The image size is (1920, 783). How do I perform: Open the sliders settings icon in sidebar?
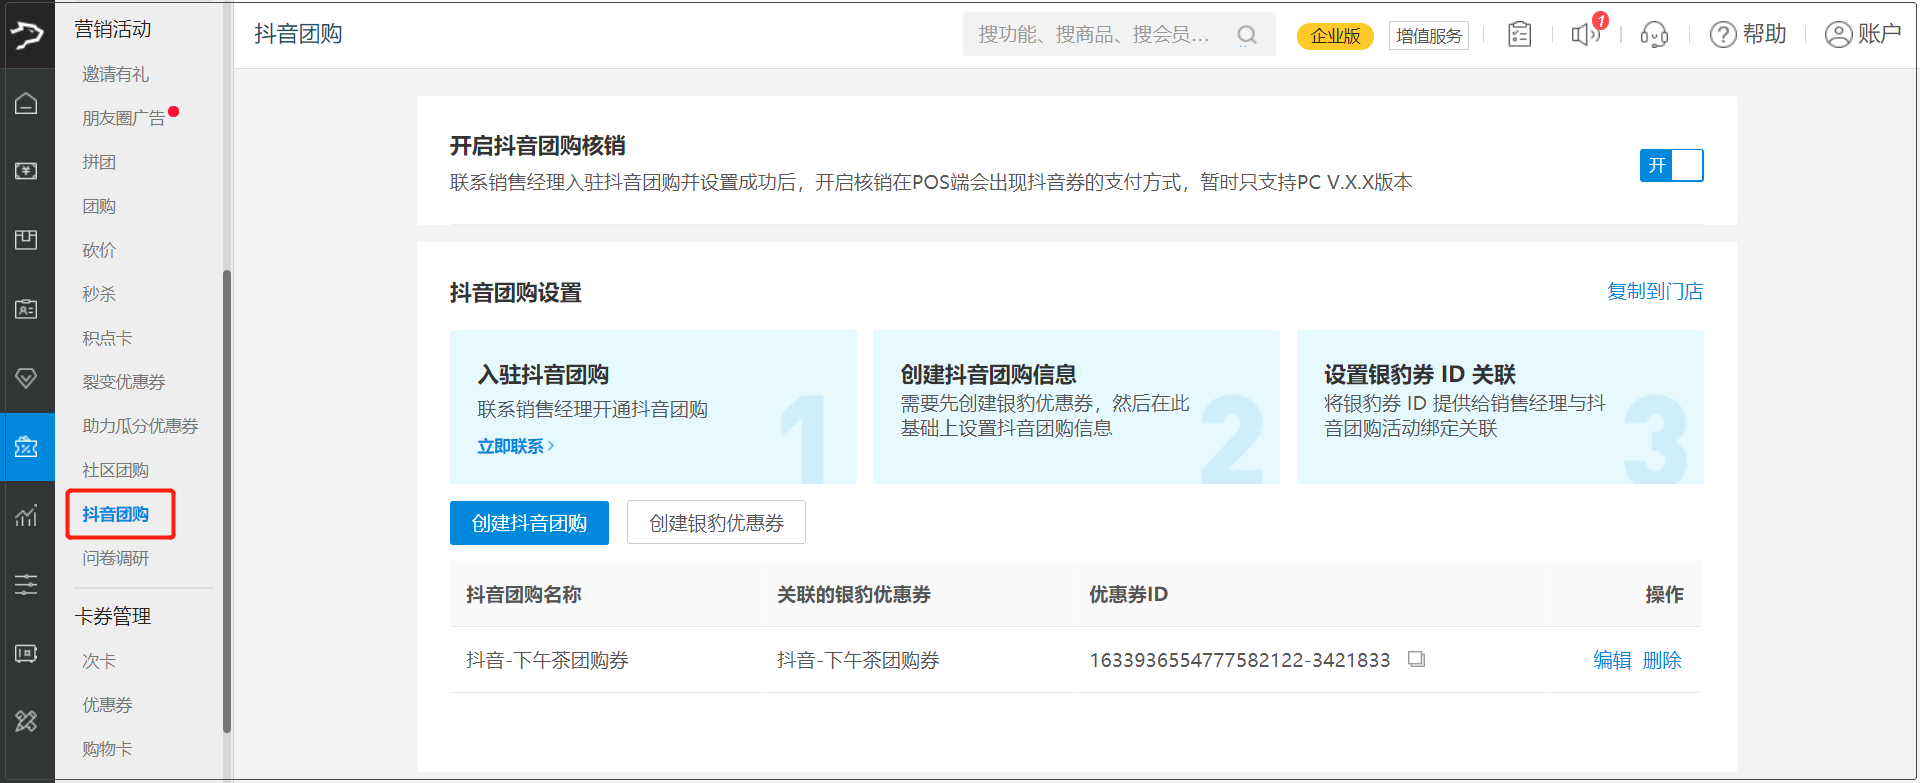tap(27, 584)
